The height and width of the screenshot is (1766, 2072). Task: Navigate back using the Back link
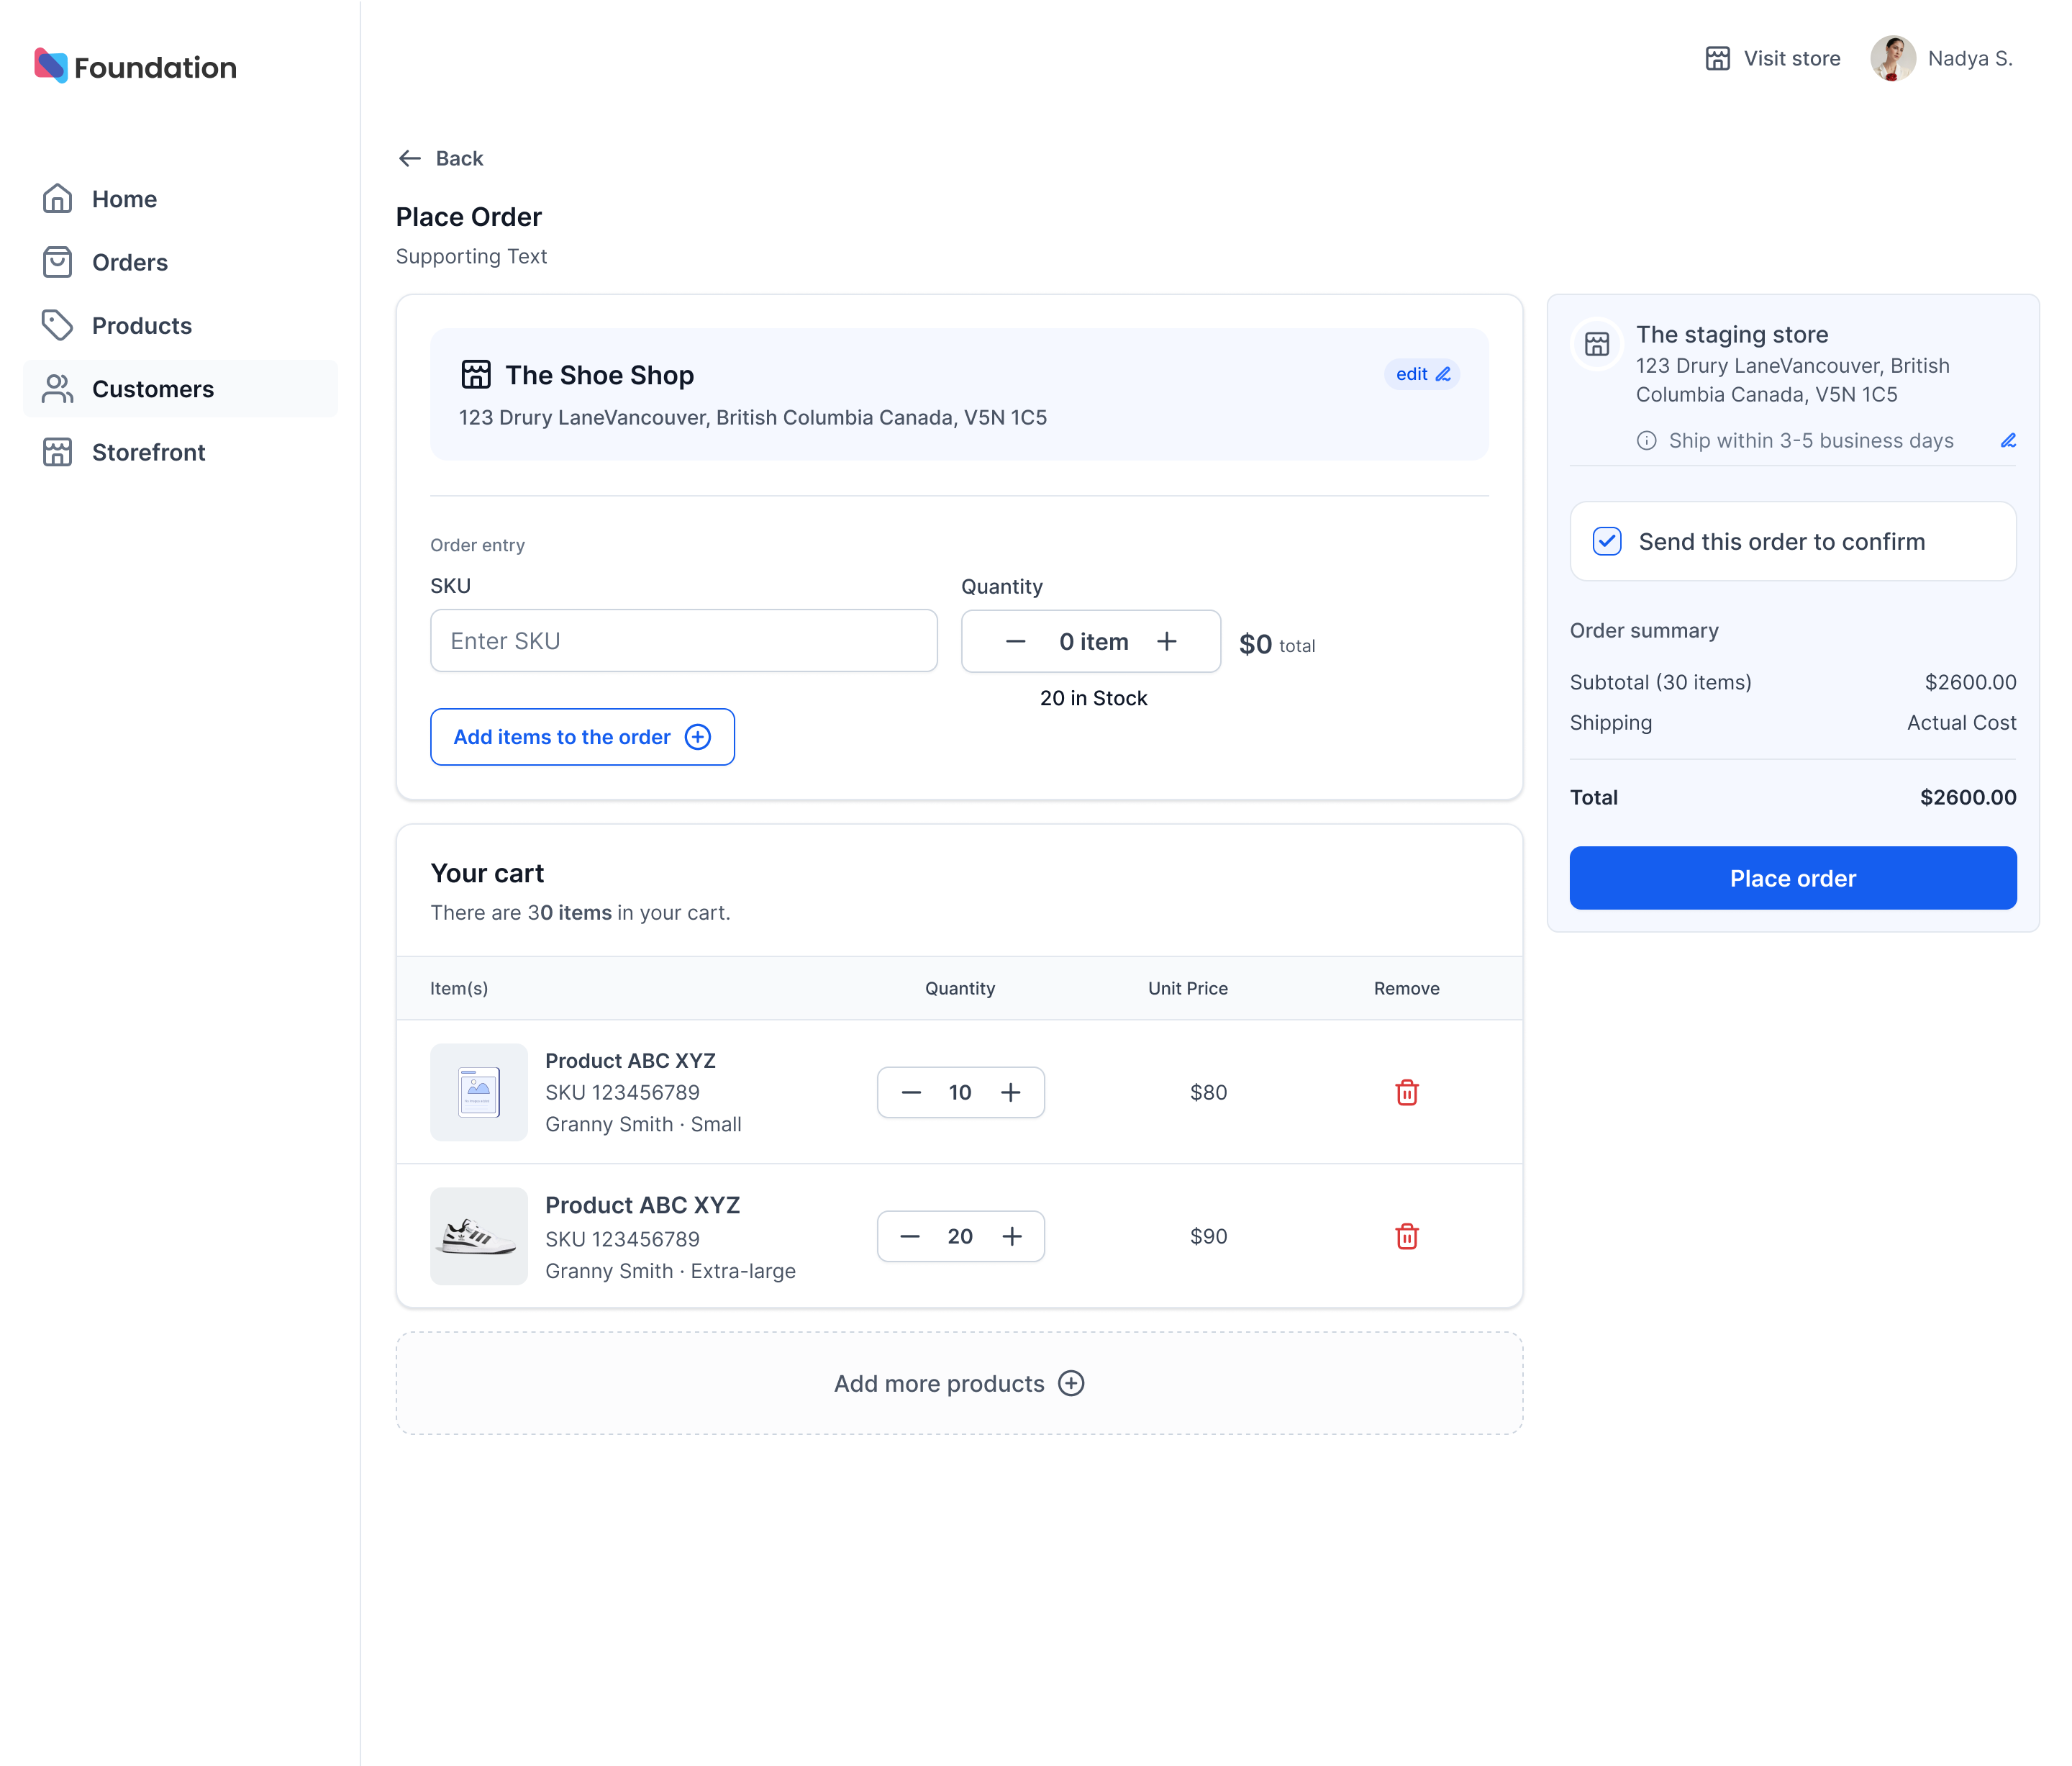pos(440,158)
